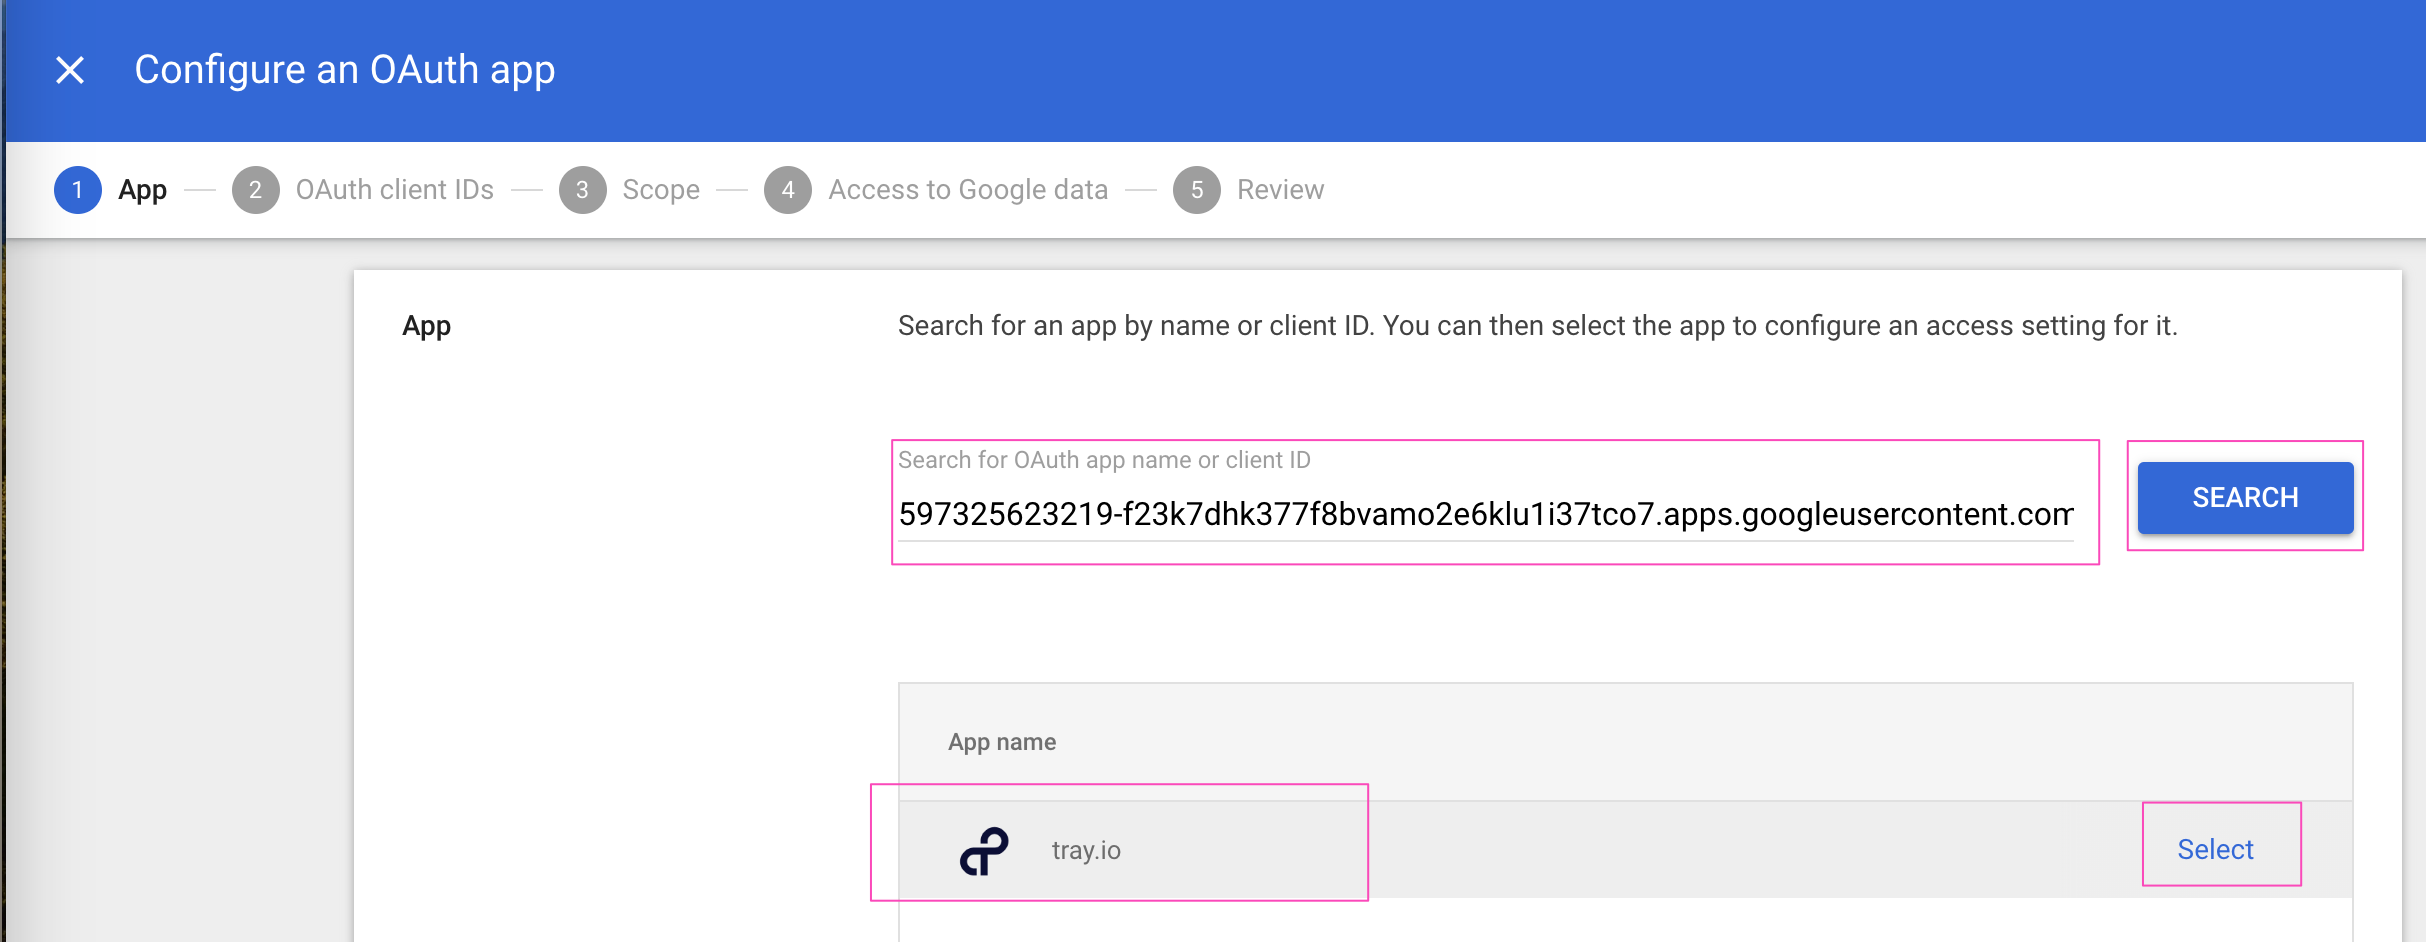Click the step 1 number circle

click(x=78, y=190)
